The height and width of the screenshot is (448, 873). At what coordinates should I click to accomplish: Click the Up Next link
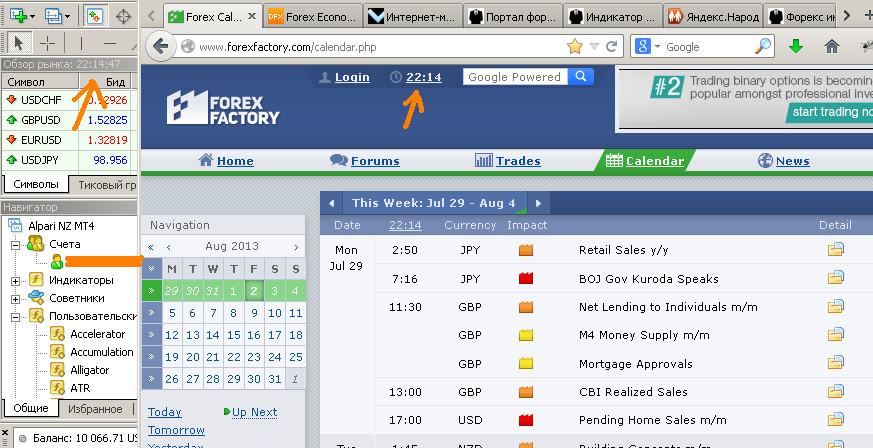(x=254, y=412)
